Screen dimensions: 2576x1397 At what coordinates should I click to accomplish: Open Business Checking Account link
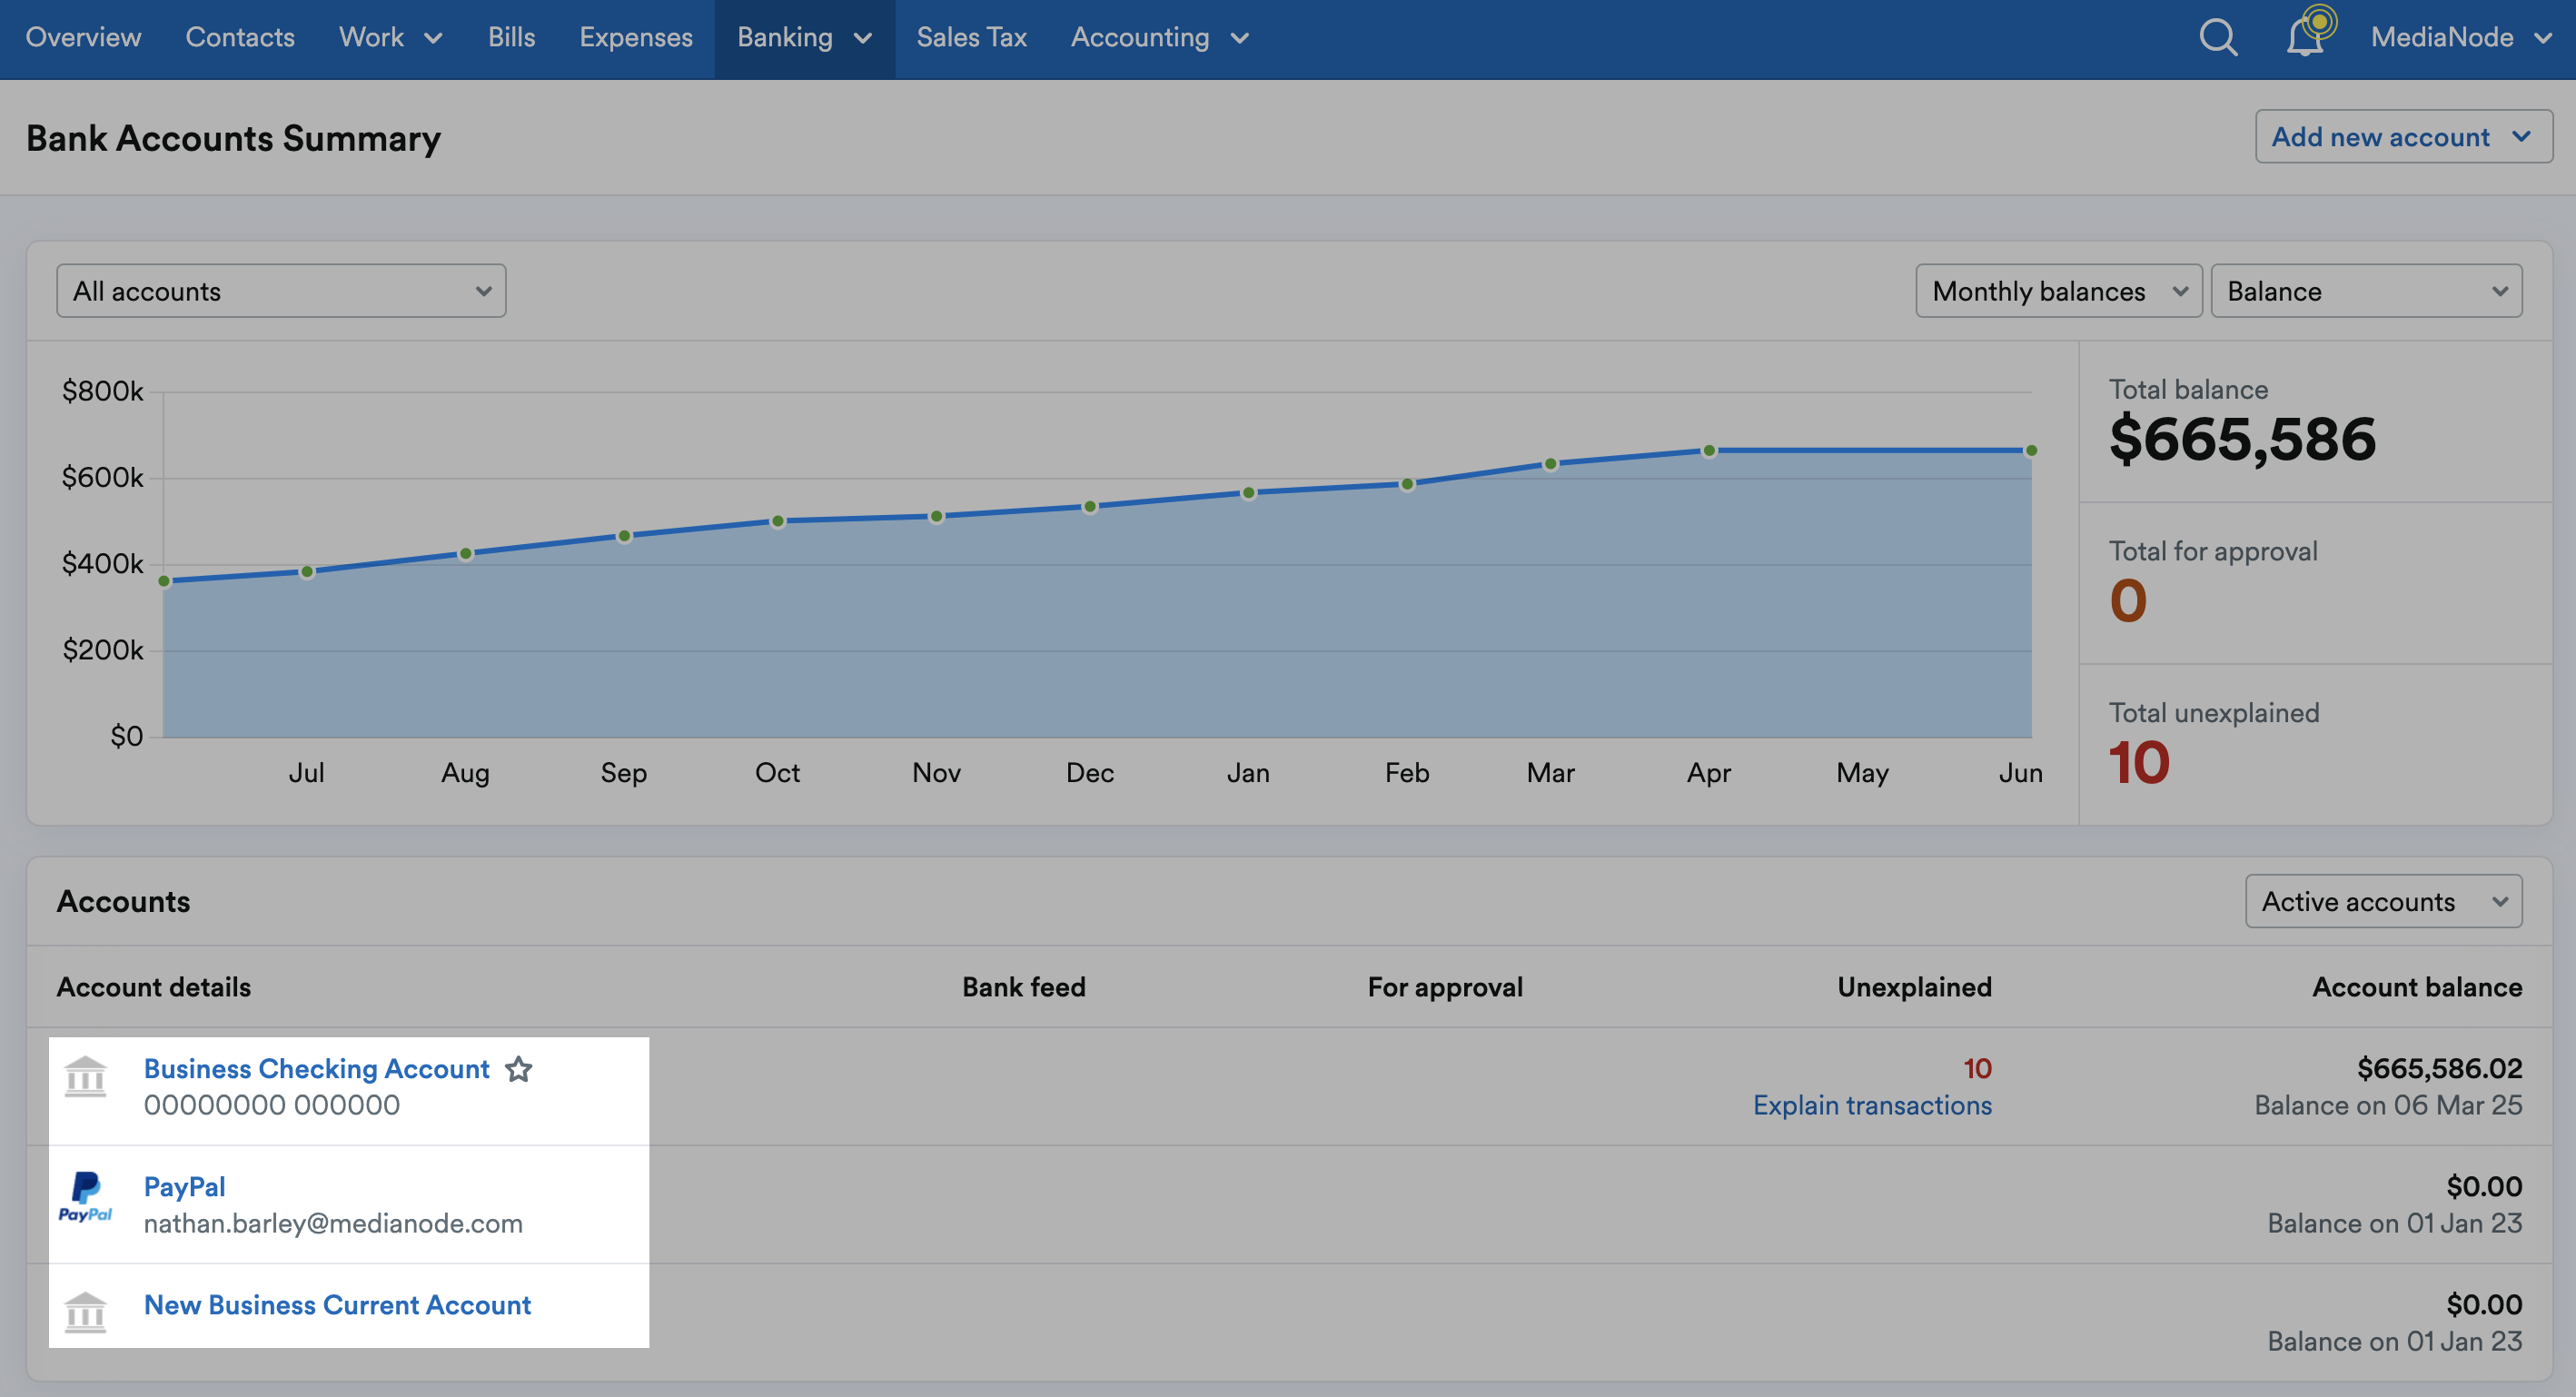pos(317,1069)
